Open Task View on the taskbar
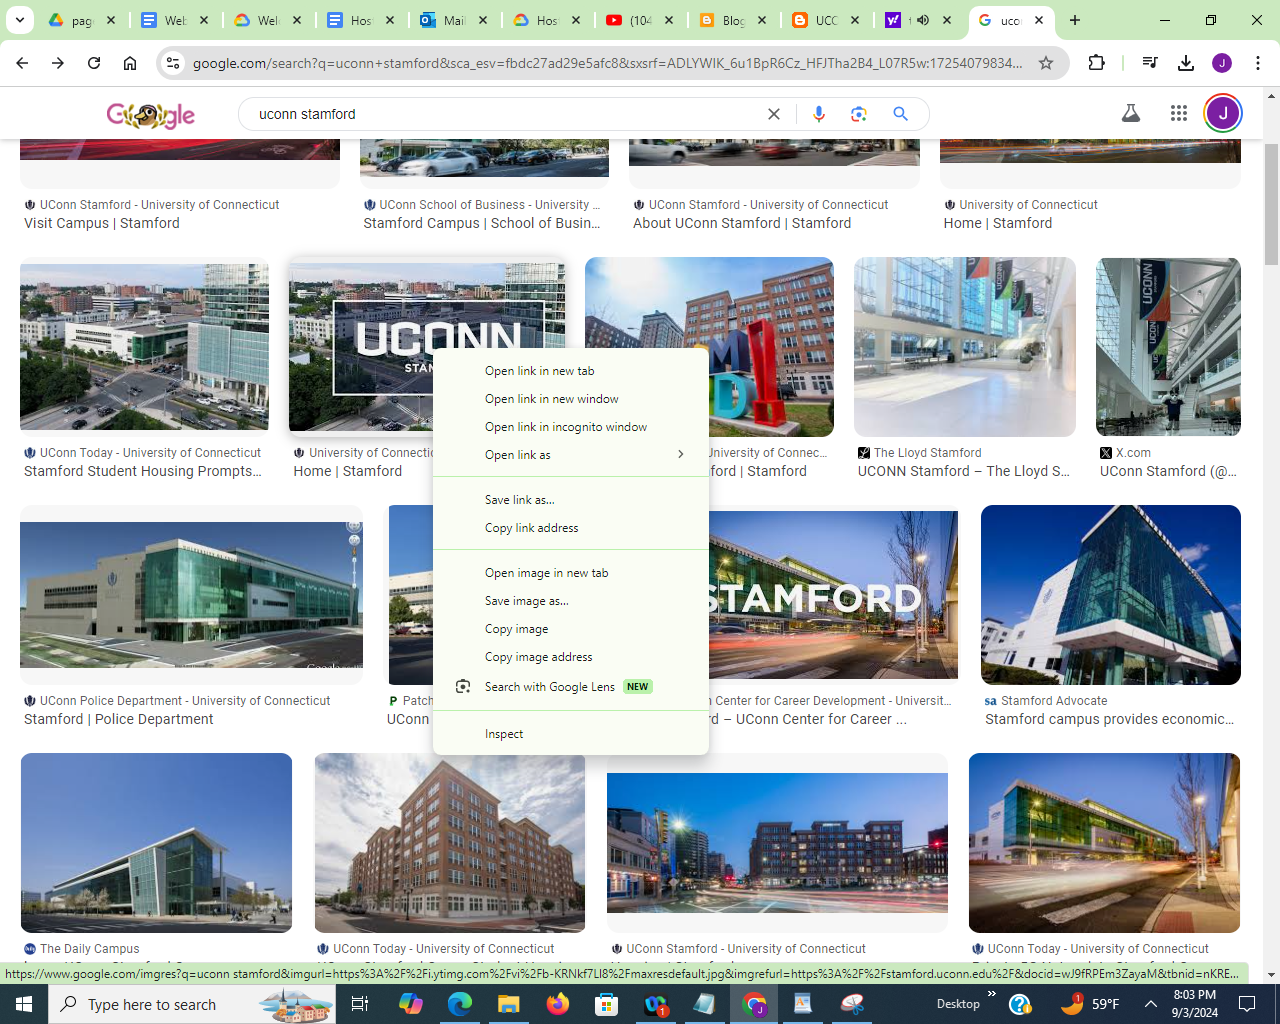The height and width of the screenshot is (1024, 1280). coord(360,1004)
